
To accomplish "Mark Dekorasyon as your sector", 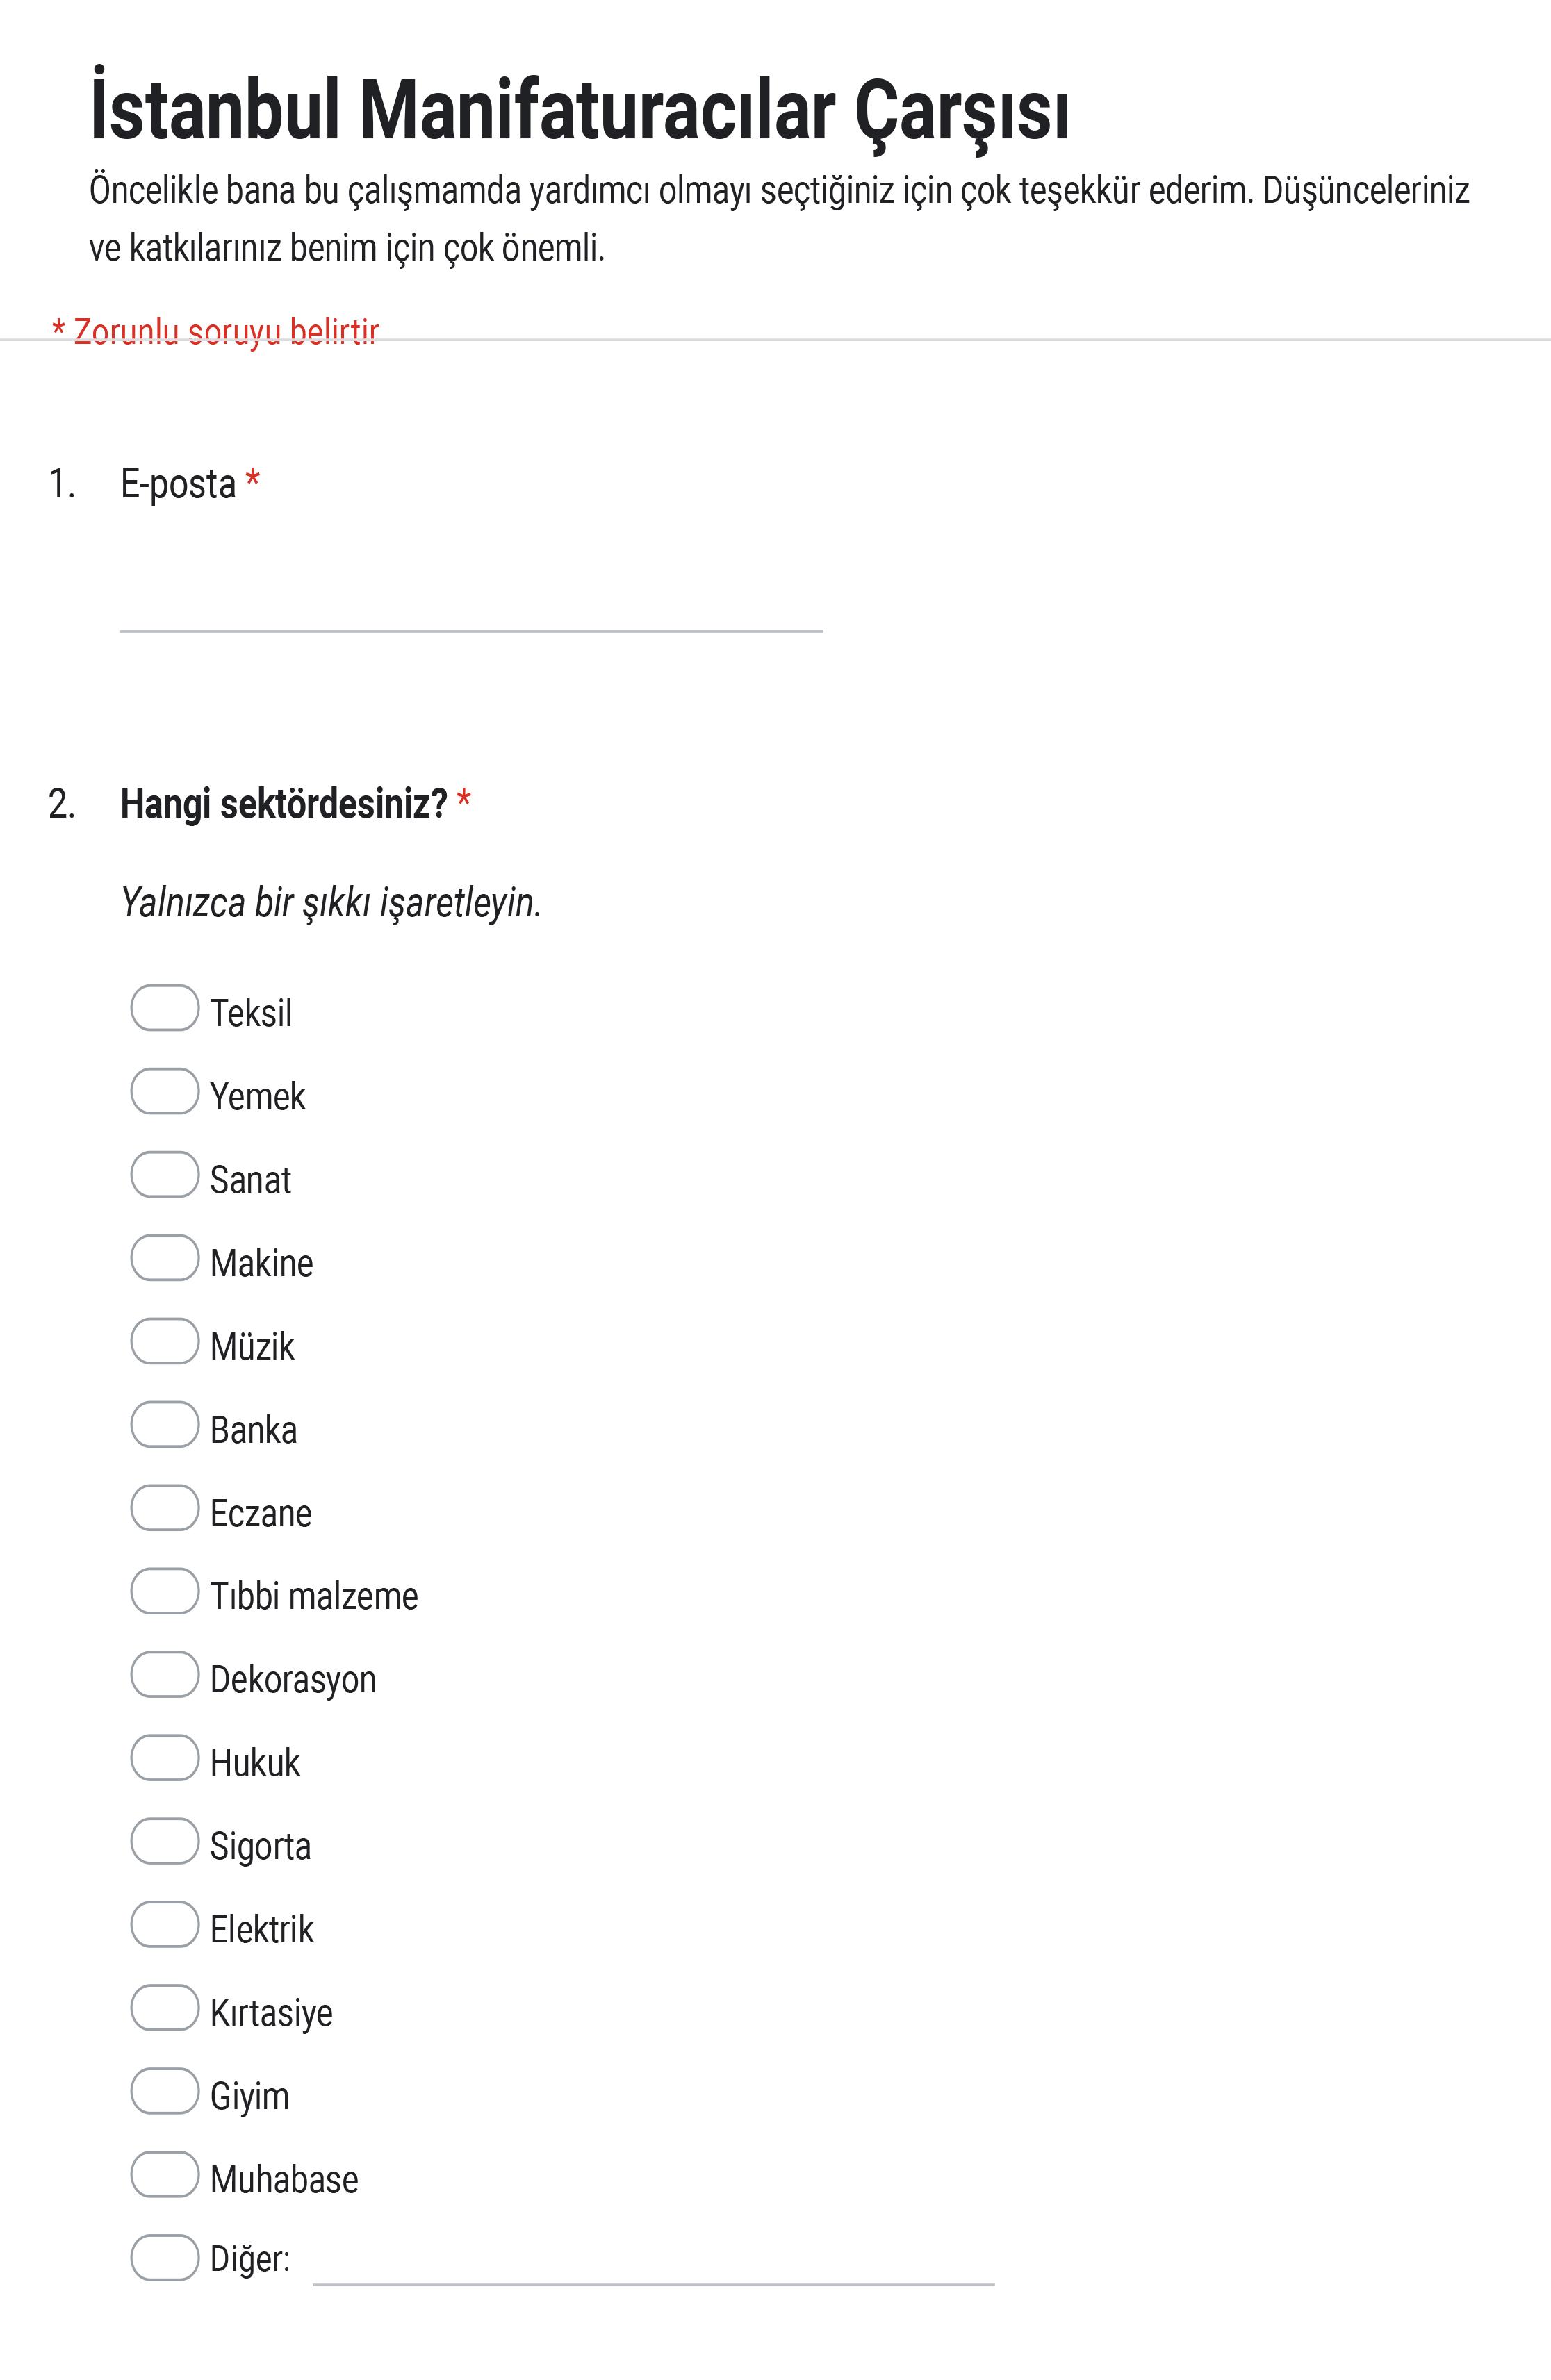I will click(x=165, y=1674).
